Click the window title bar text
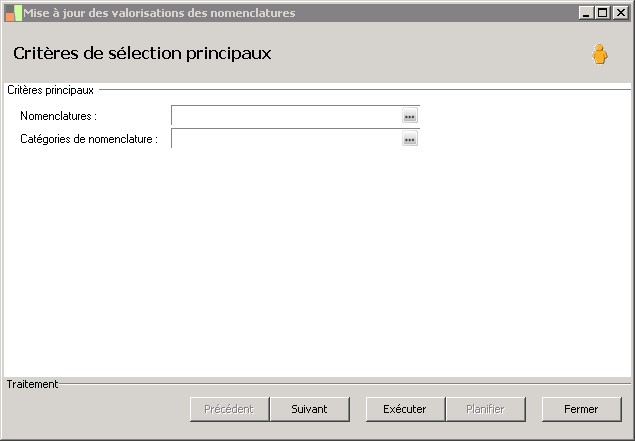 click(x=160, y=13)
